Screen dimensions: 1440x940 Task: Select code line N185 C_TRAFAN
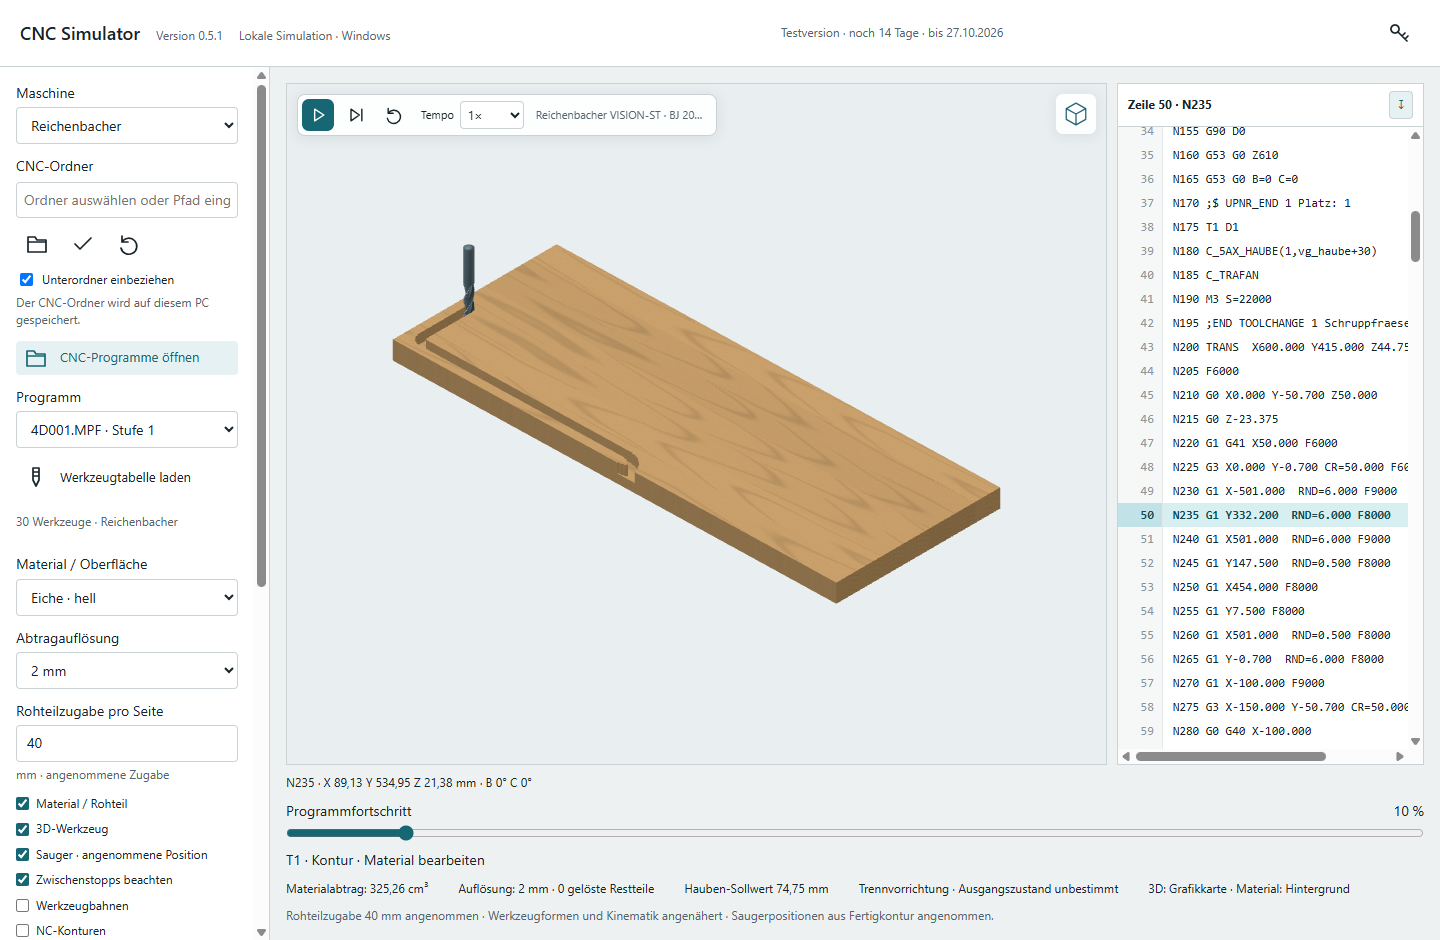click(1262, 275)
